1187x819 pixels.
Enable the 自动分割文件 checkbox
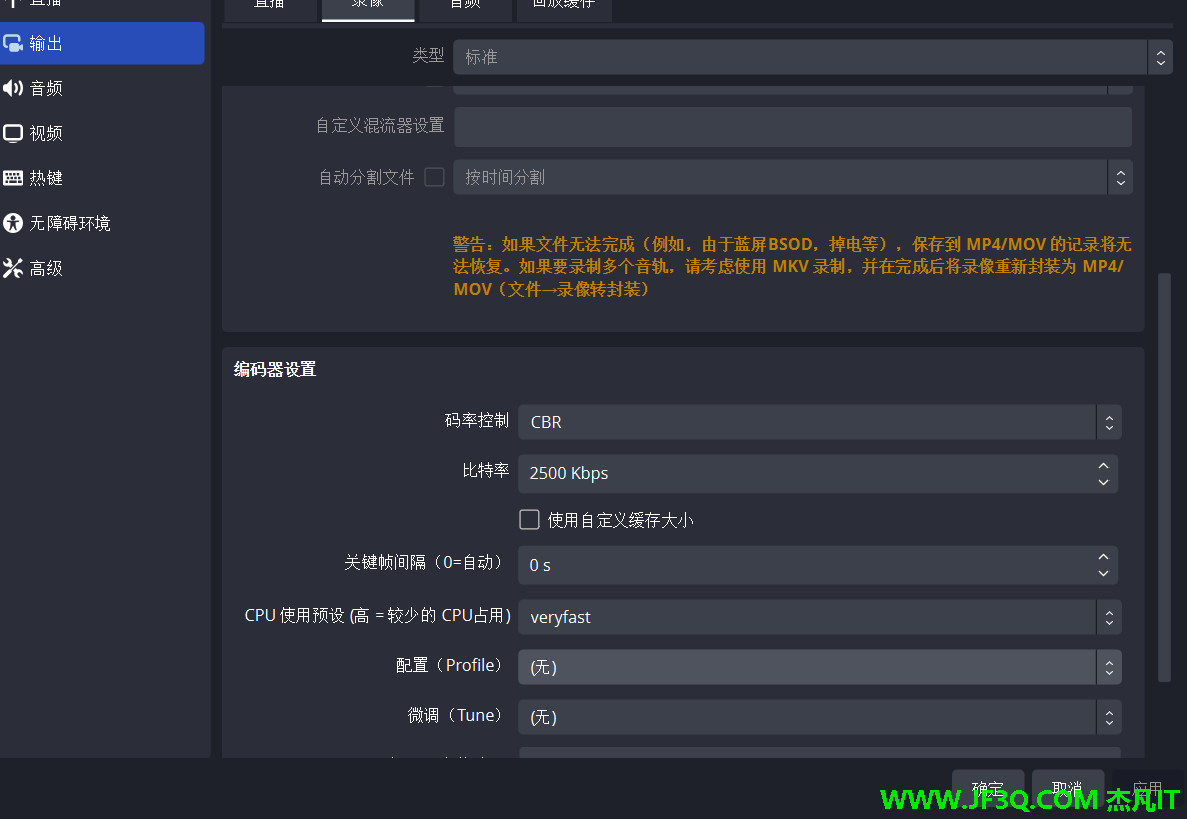click(x=435, y=177)
